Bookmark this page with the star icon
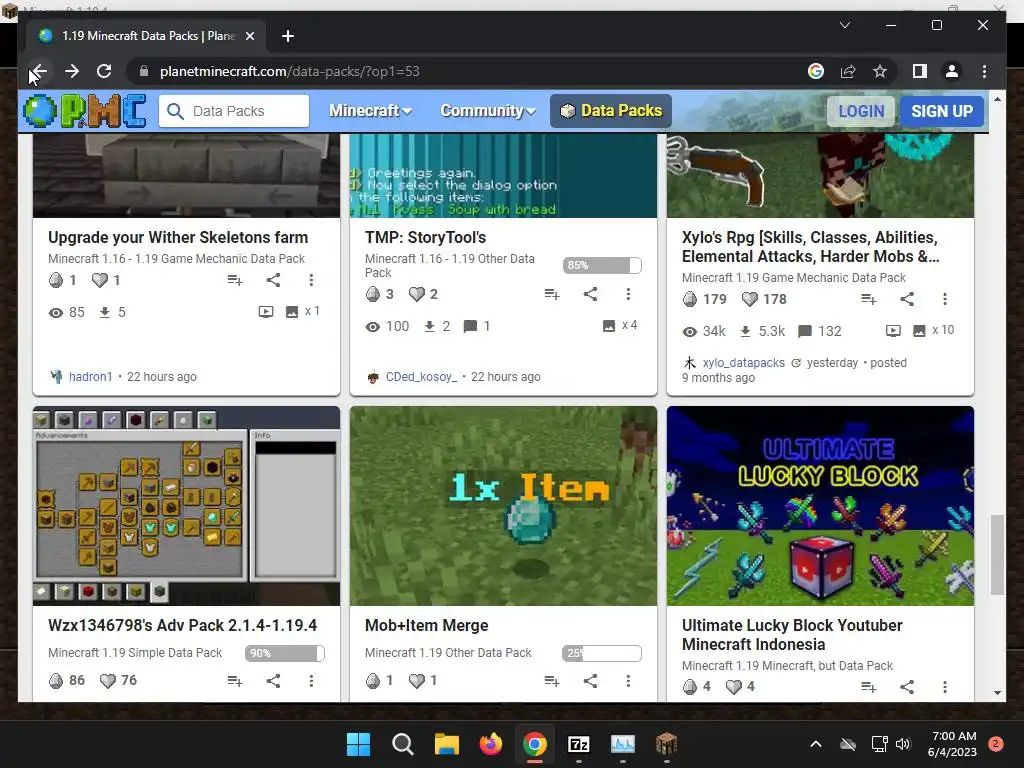Image resolution: width=1024 pixels, height=768 pixels. pos(880,71)
